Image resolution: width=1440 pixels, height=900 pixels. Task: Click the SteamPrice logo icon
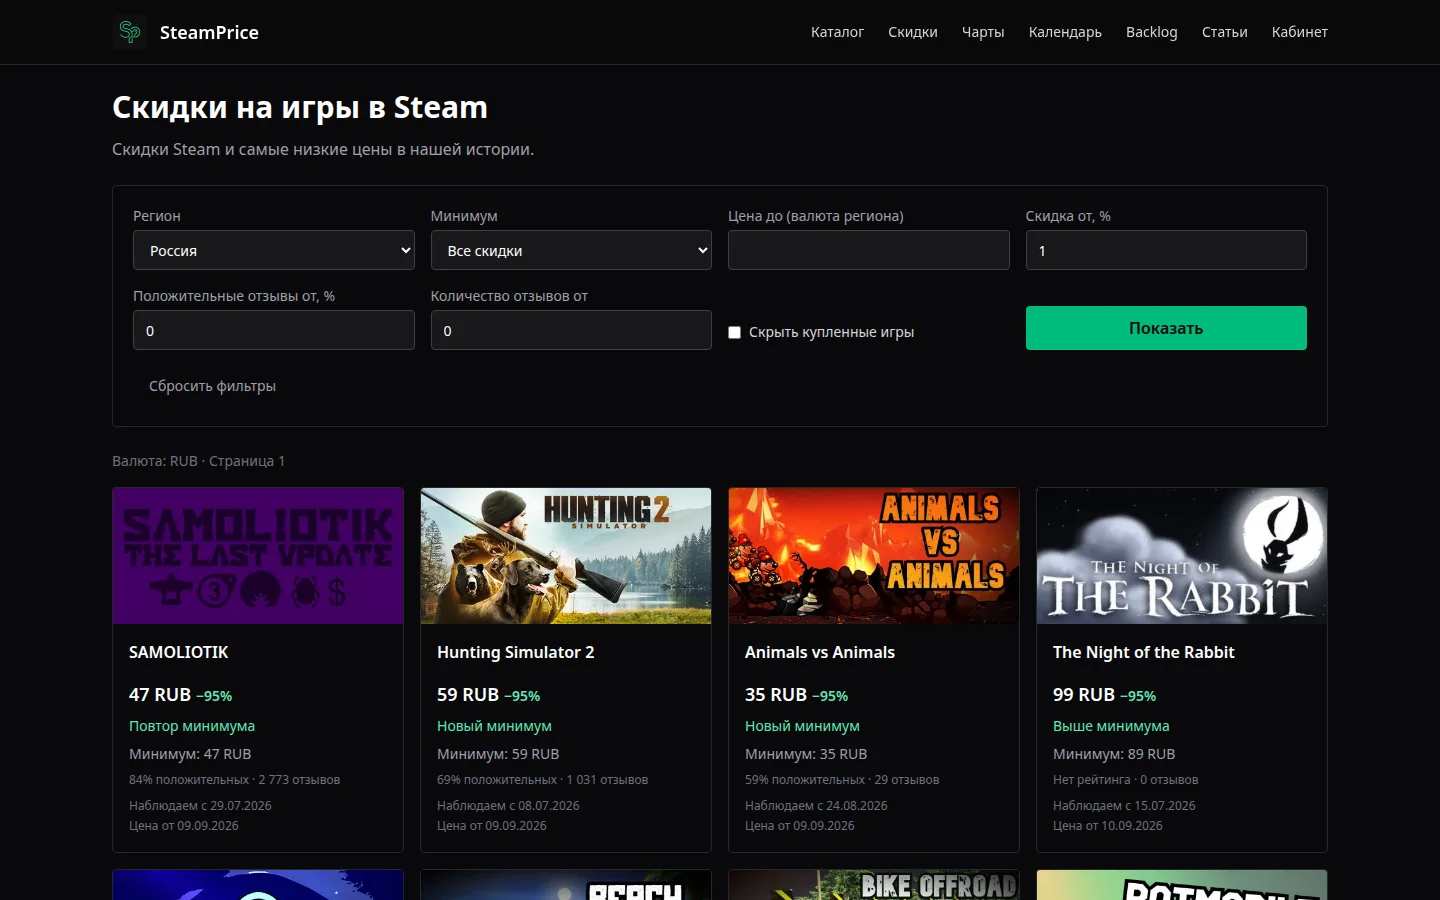129,32
